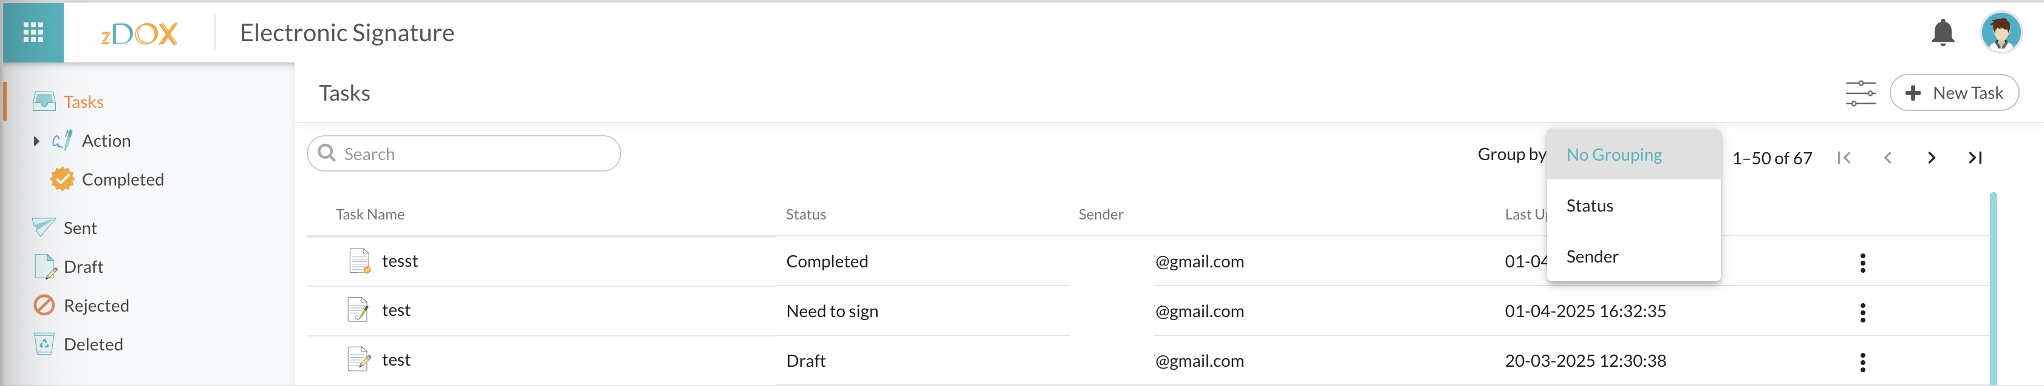Open the apps grid launcher icon
This screenshot has width=2044, height=386.
coord(33,33)
